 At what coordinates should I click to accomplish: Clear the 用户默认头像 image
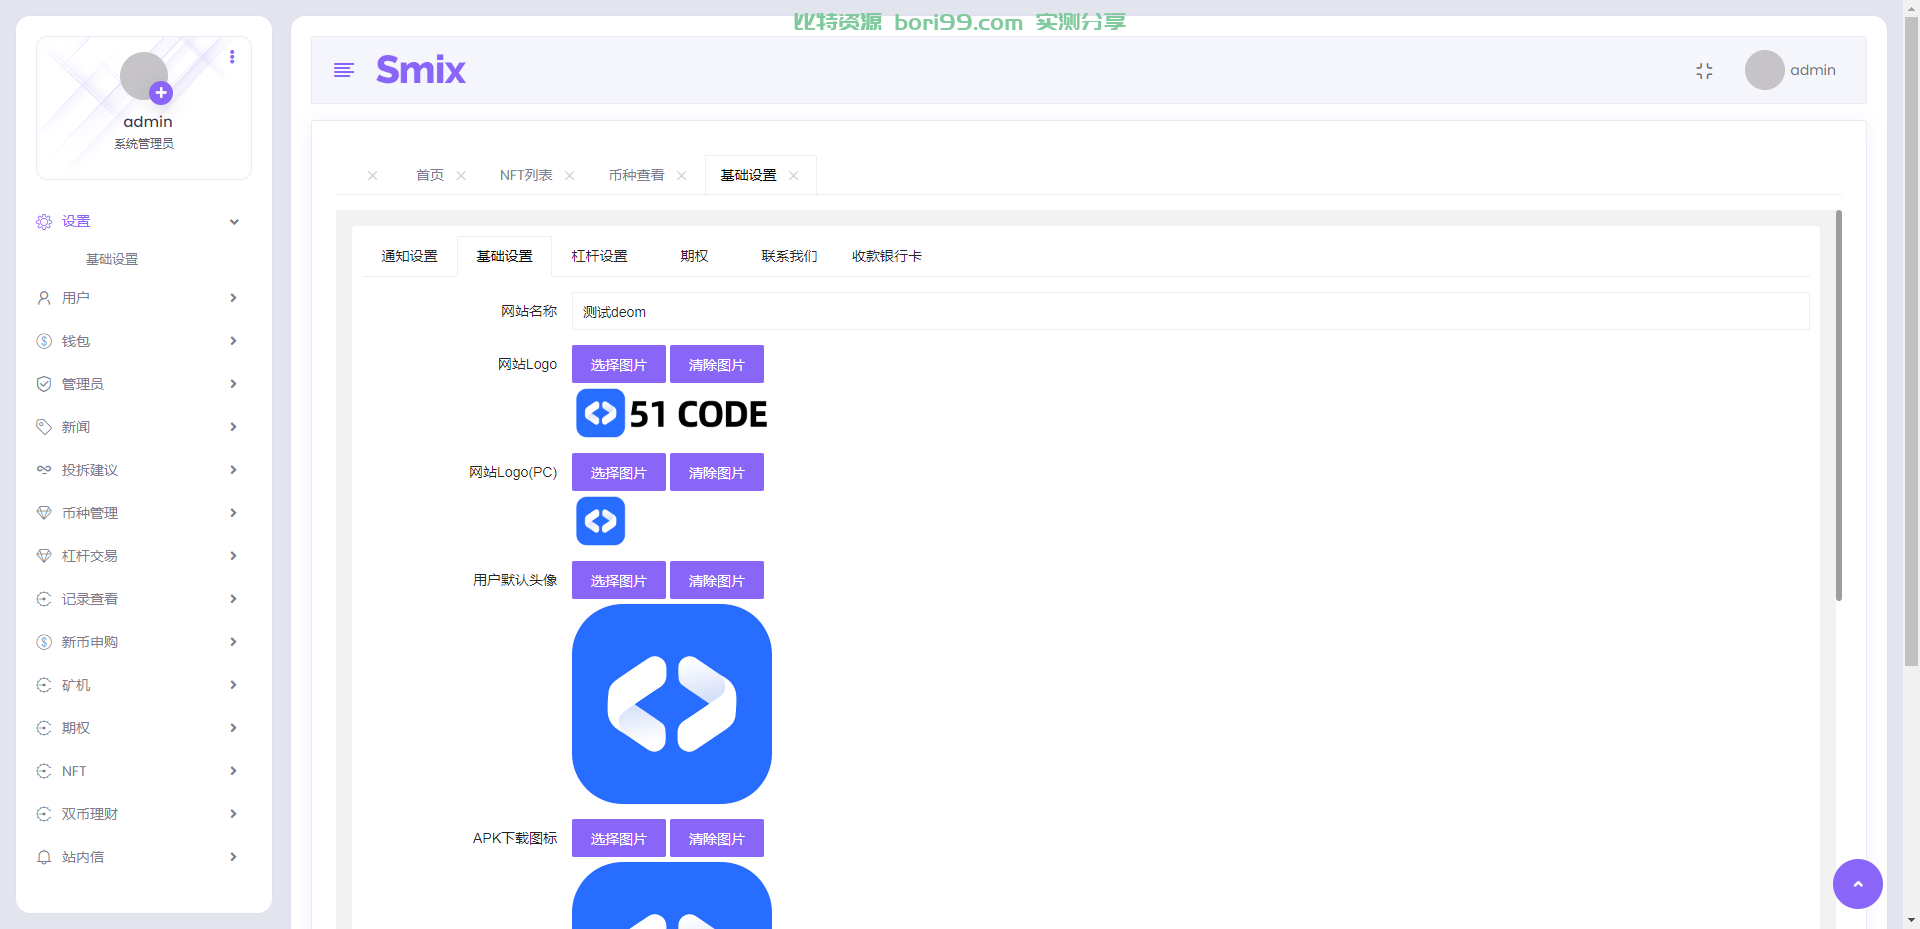click(x=717, y=580)
